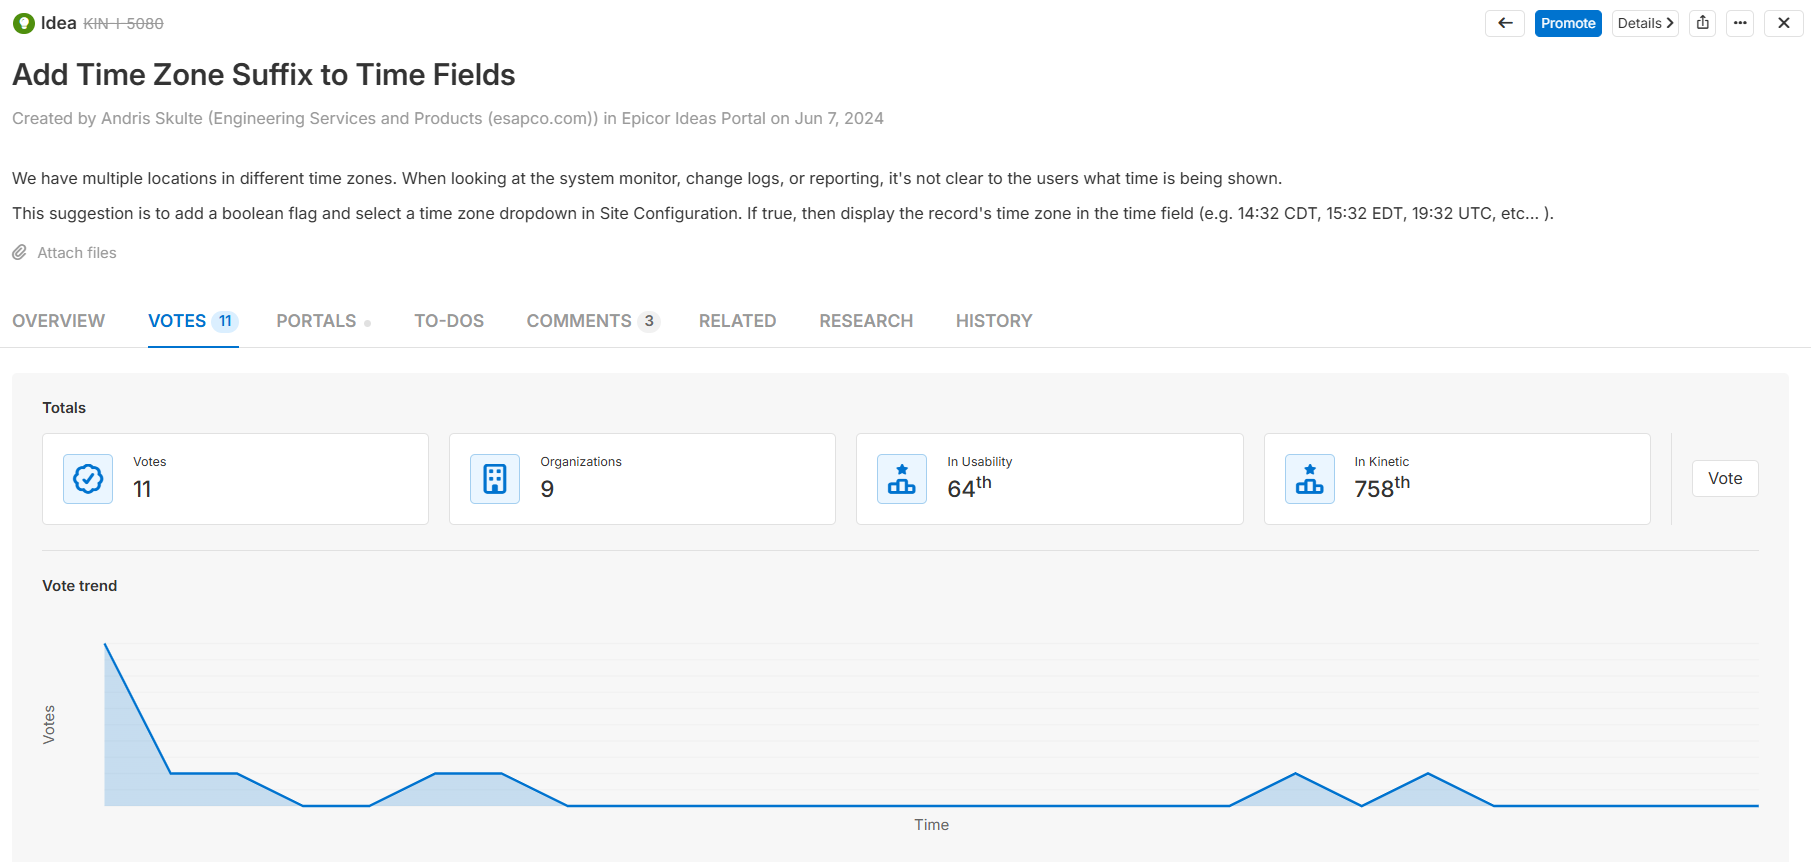Viewport: 1811px width, 862px height.
Task: Click the In Usability rank 64th
Action: point(969,487)
